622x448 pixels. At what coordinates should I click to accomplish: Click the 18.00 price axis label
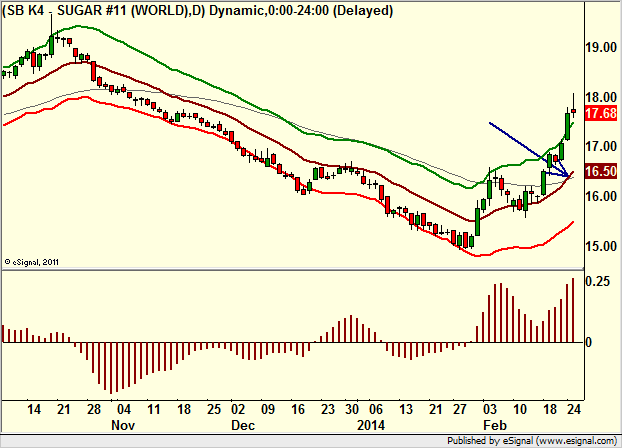pos(601,97)
